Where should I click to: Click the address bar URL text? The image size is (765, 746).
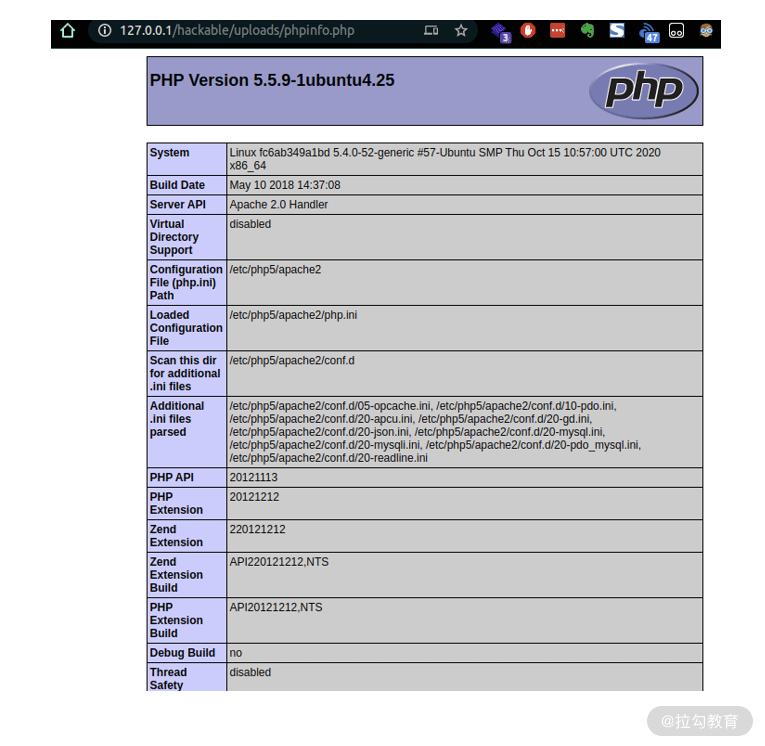[x=237, y=31]
